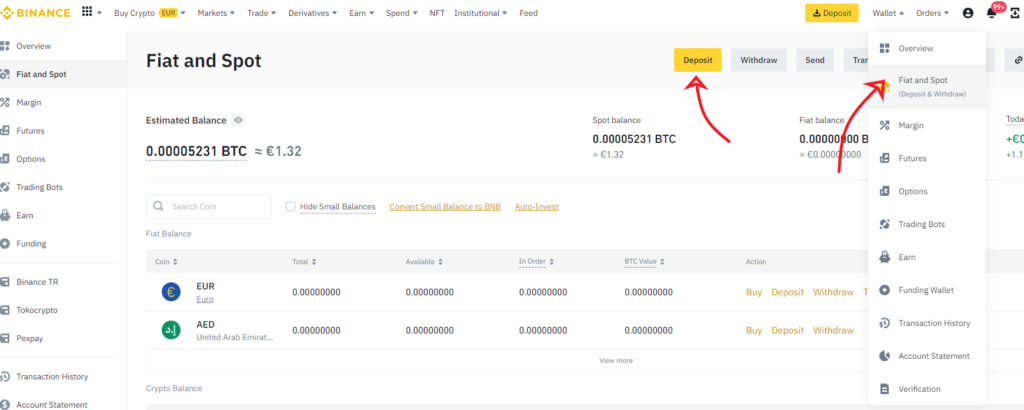Click Funding Wallet icon in dropdown
The image size is (1024, 410).
[x=885, y=290]
